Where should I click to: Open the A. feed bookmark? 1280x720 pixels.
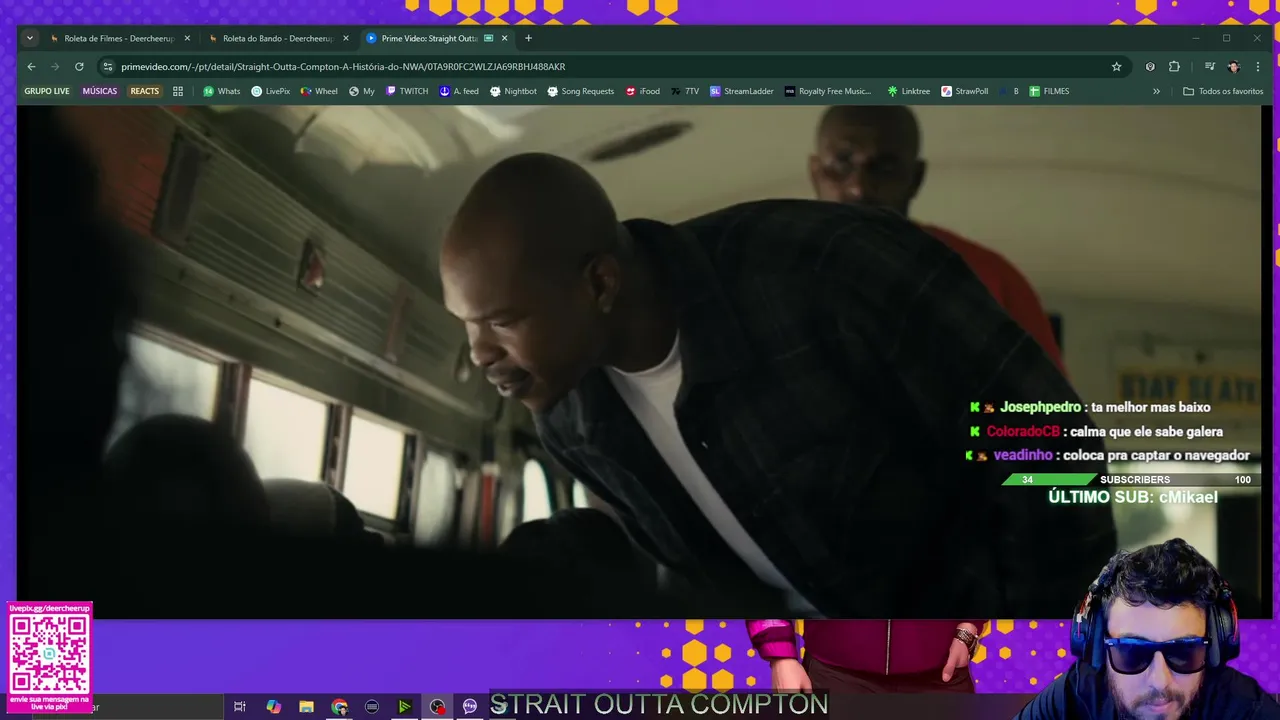460,91
